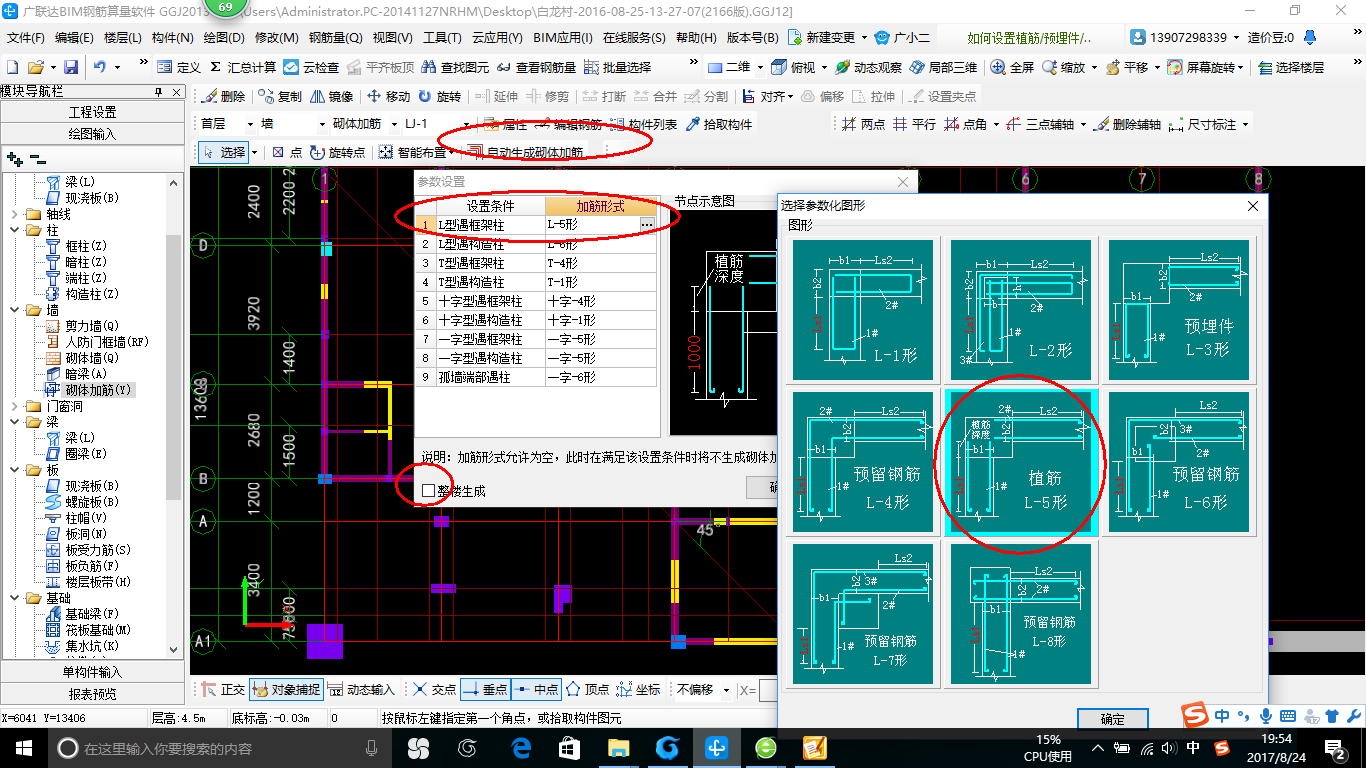Click 确定 in 选择参数化图形 dialog

click(x=1113, y=719)
